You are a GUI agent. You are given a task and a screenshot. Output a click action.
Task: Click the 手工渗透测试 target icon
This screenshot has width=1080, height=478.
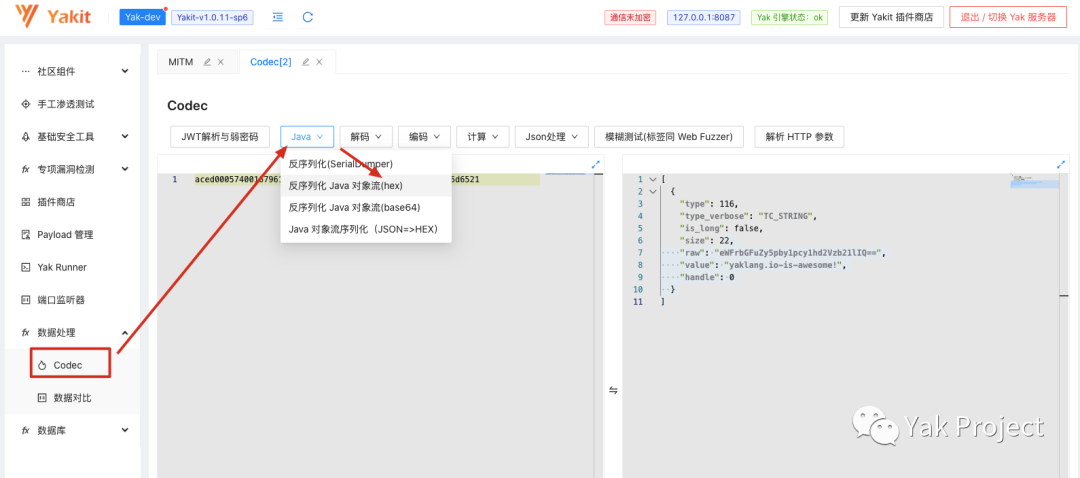click(x=25, y=104)
